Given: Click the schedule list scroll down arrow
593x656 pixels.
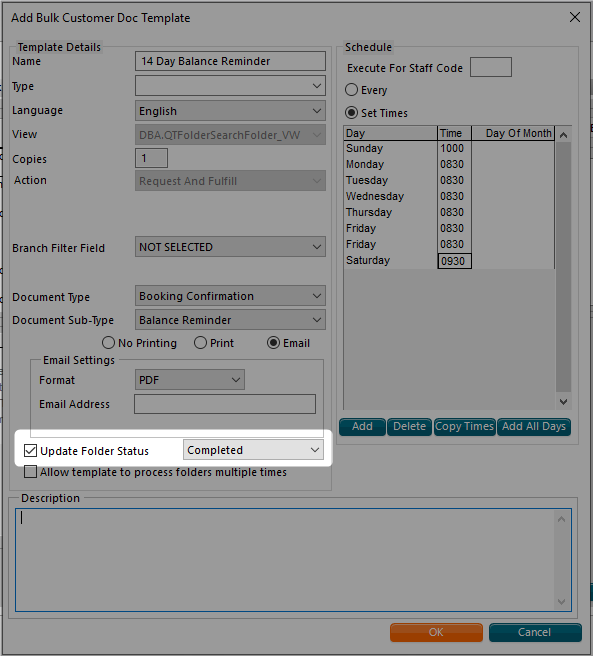Looking at the screenshot, I should (564, 402).
